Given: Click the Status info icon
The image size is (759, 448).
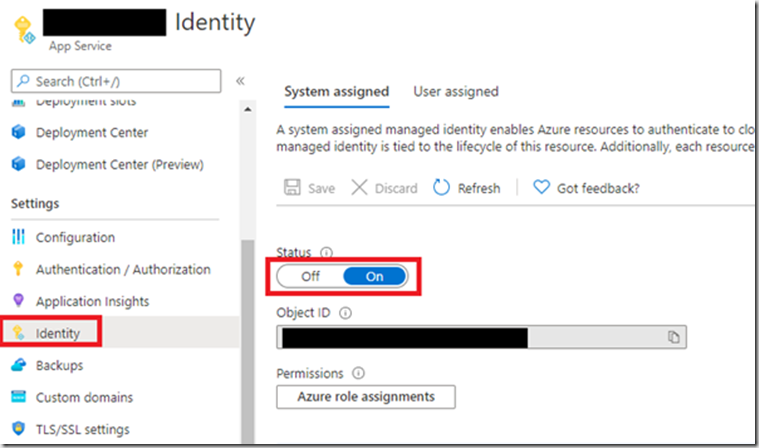Looking at the screenshot, I should point(327,252).
